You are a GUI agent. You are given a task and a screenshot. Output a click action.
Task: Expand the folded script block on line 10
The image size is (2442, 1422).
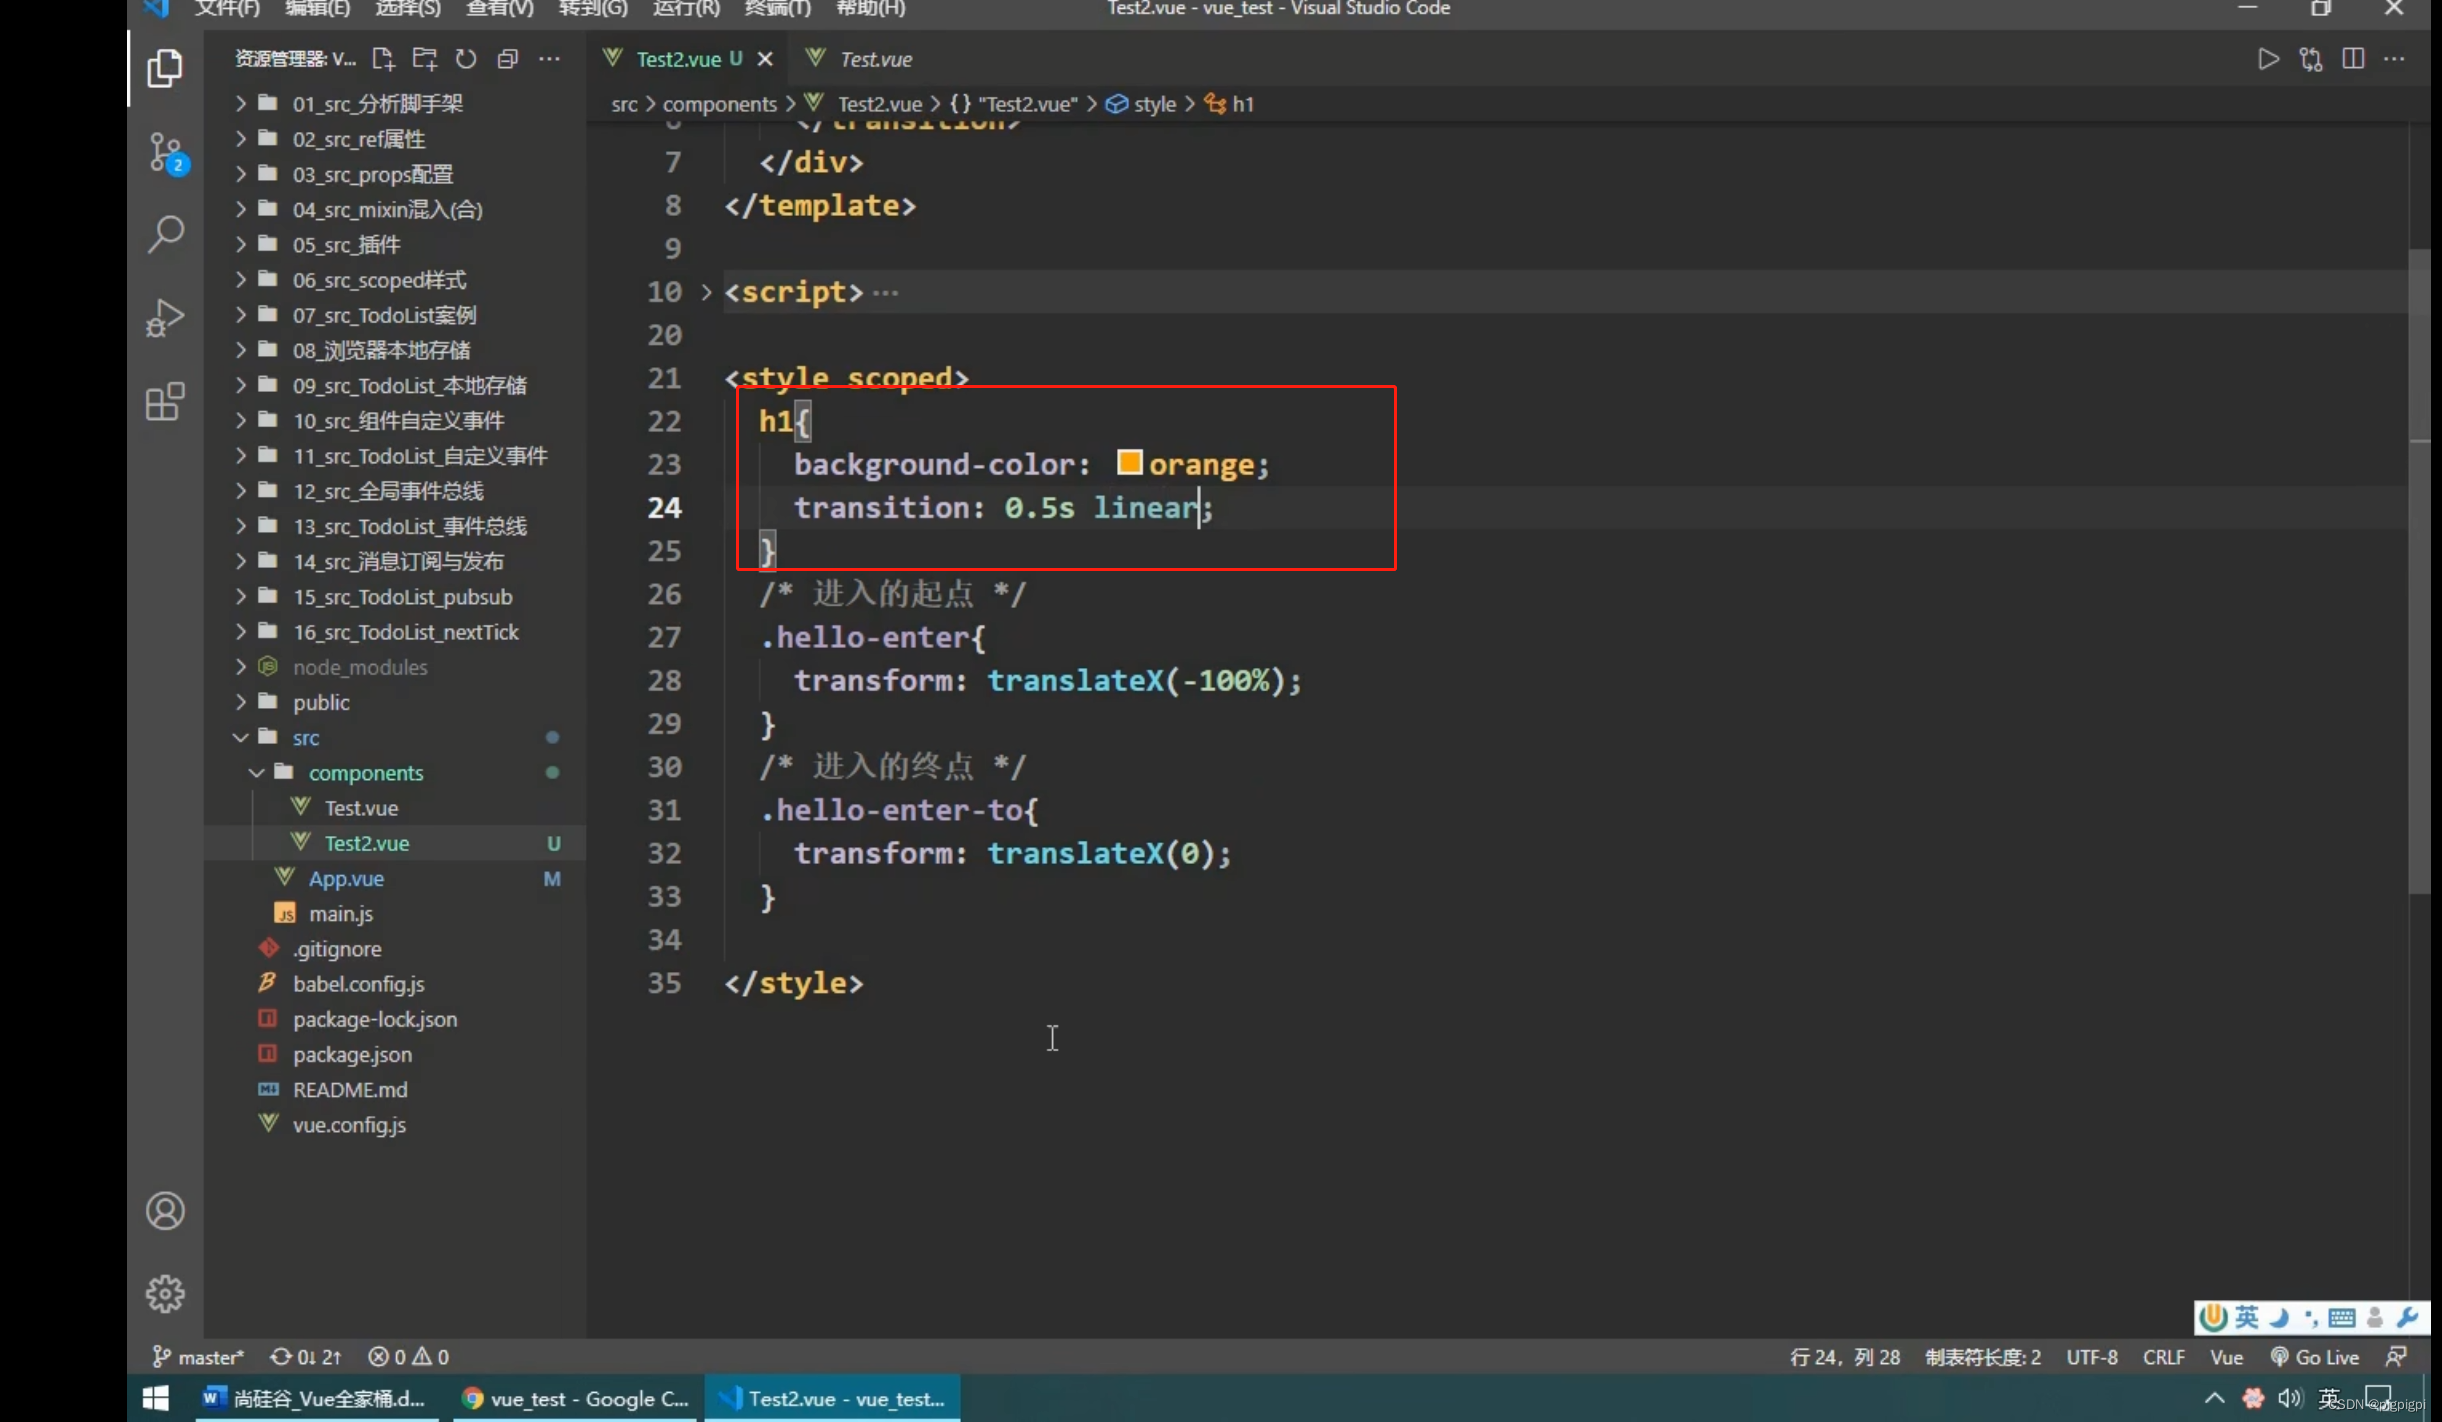coord(706,292)
